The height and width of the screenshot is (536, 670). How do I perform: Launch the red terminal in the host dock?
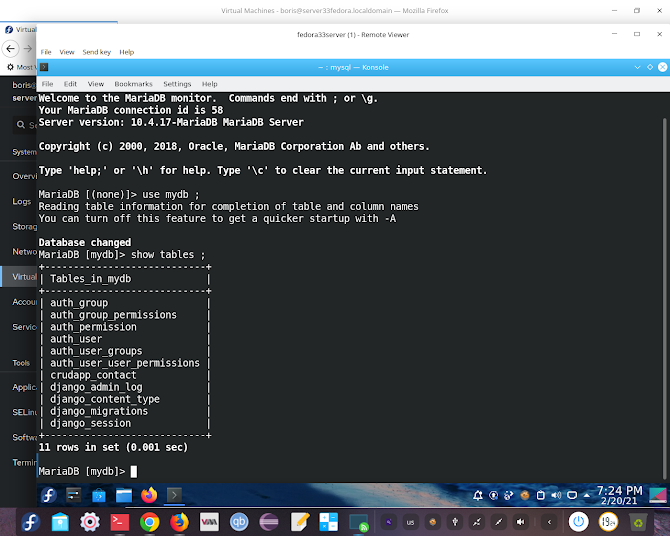120,522
